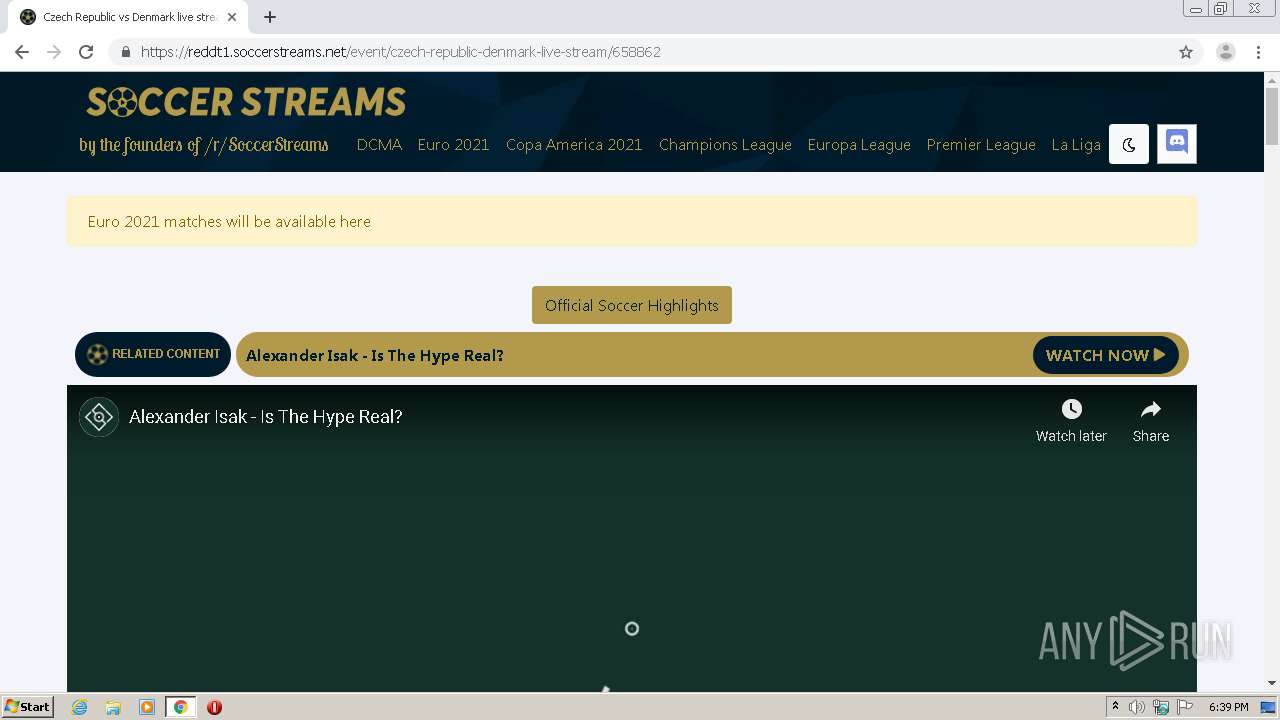The image size is (1280, 720).
Task: Open the video title link in player
Action: tap(266, 417)
